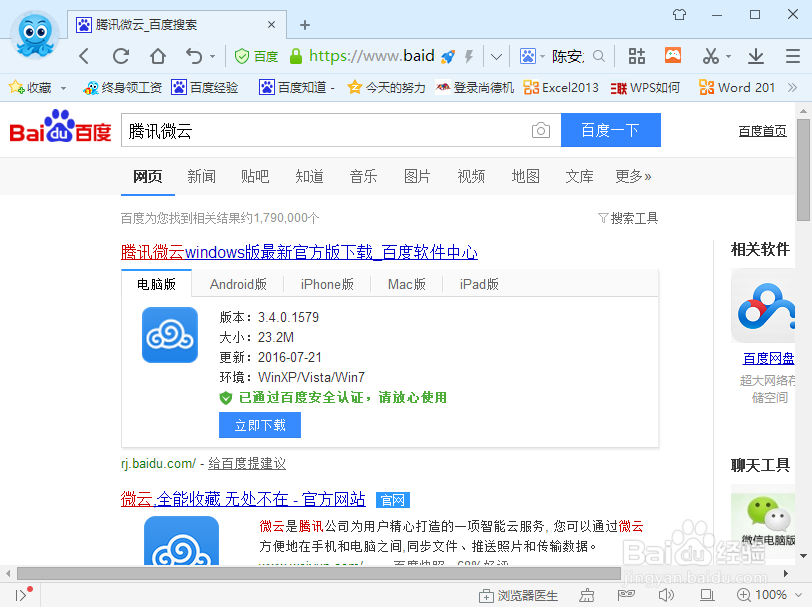
Task: Click the Weiyun cloud app icon in download card
Action: (170, 335)
